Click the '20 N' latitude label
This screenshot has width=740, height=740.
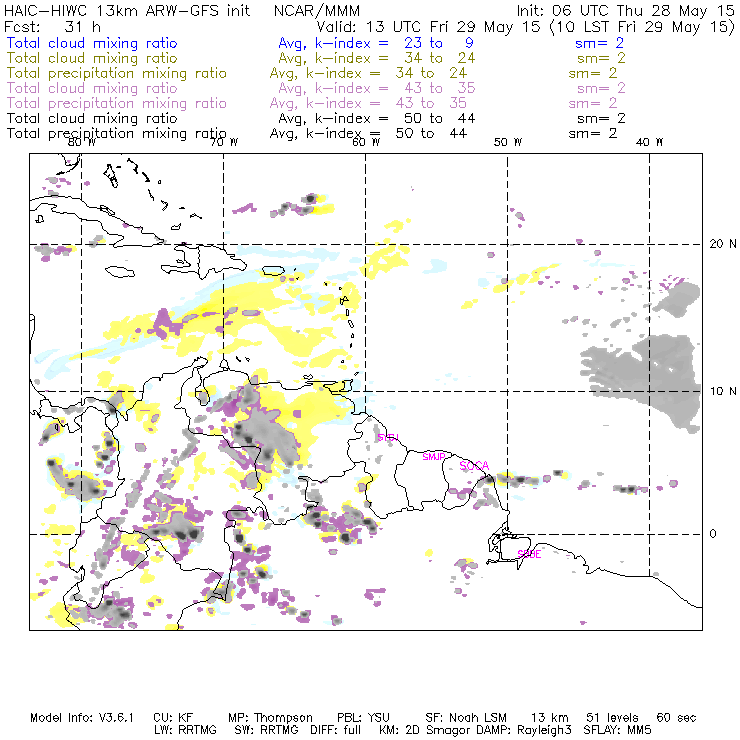pyautogui.click(x=723, y=244)
